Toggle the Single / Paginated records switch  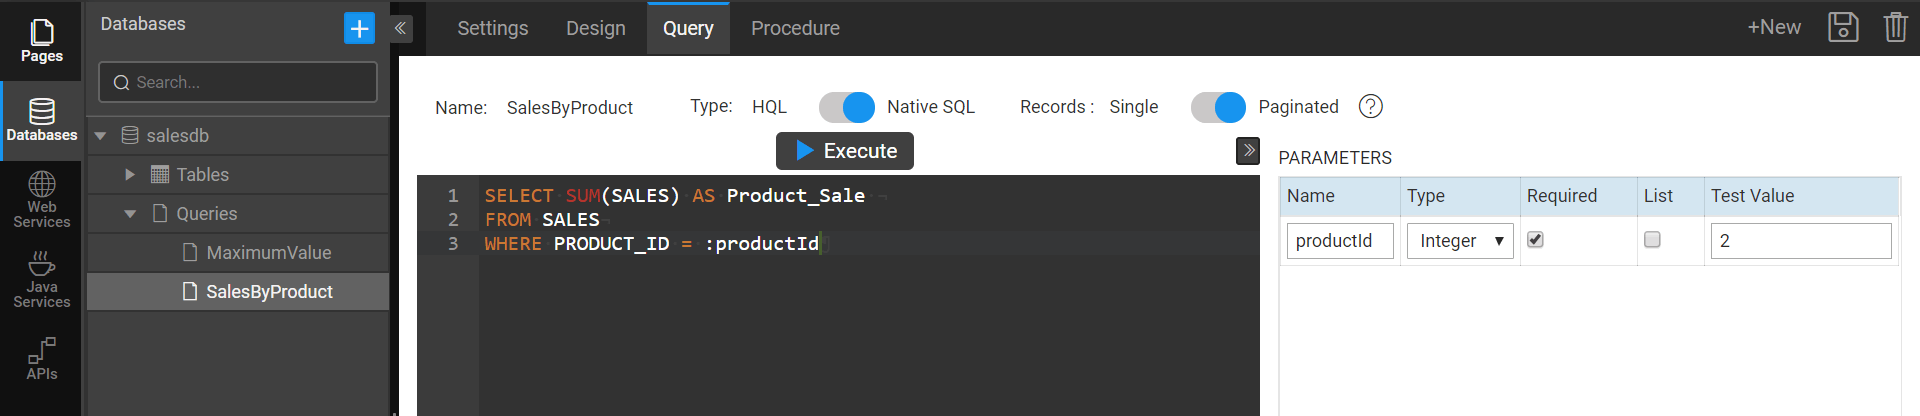[x=1218, y=107]
